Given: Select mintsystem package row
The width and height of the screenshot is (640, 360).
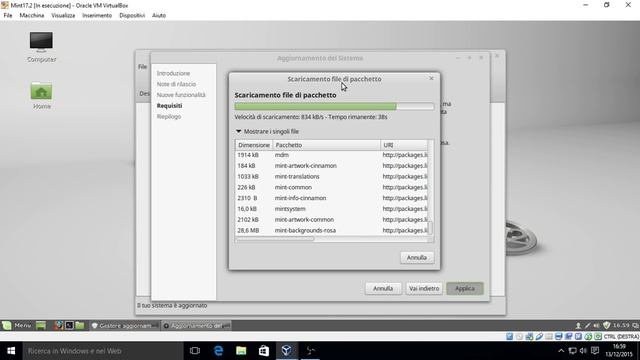Looking at the screenshot, I should click(x=331, y=209).
